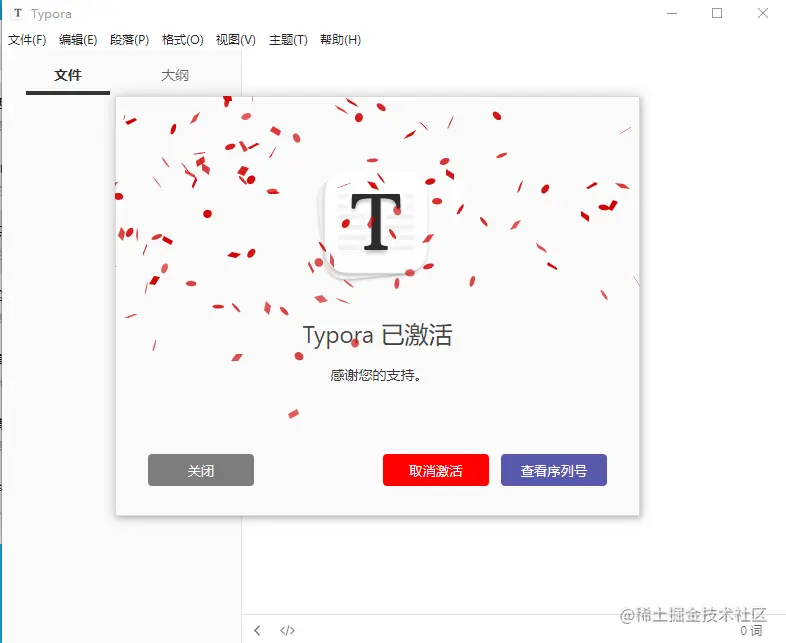Collapse sidebar with the left chevron icon

click(257, 630)
